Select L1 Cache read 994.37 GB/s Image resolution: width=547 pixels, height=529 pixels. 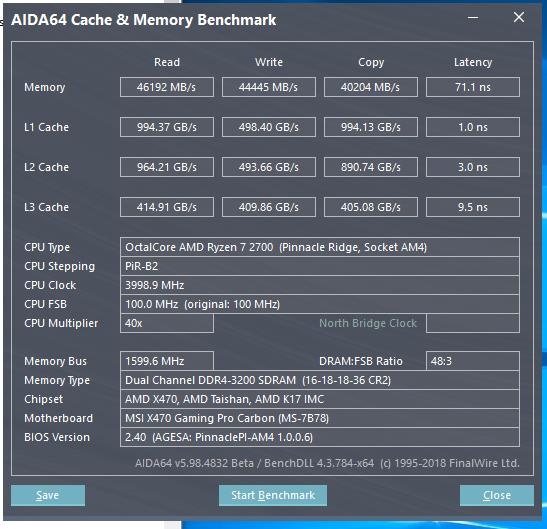point(167,127)
